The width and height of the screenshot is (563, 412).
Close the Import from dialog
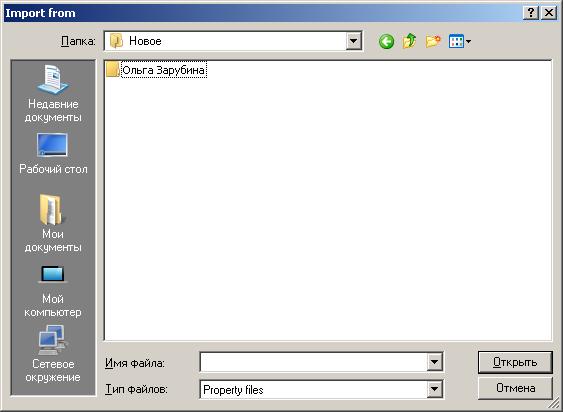(549, 13)
